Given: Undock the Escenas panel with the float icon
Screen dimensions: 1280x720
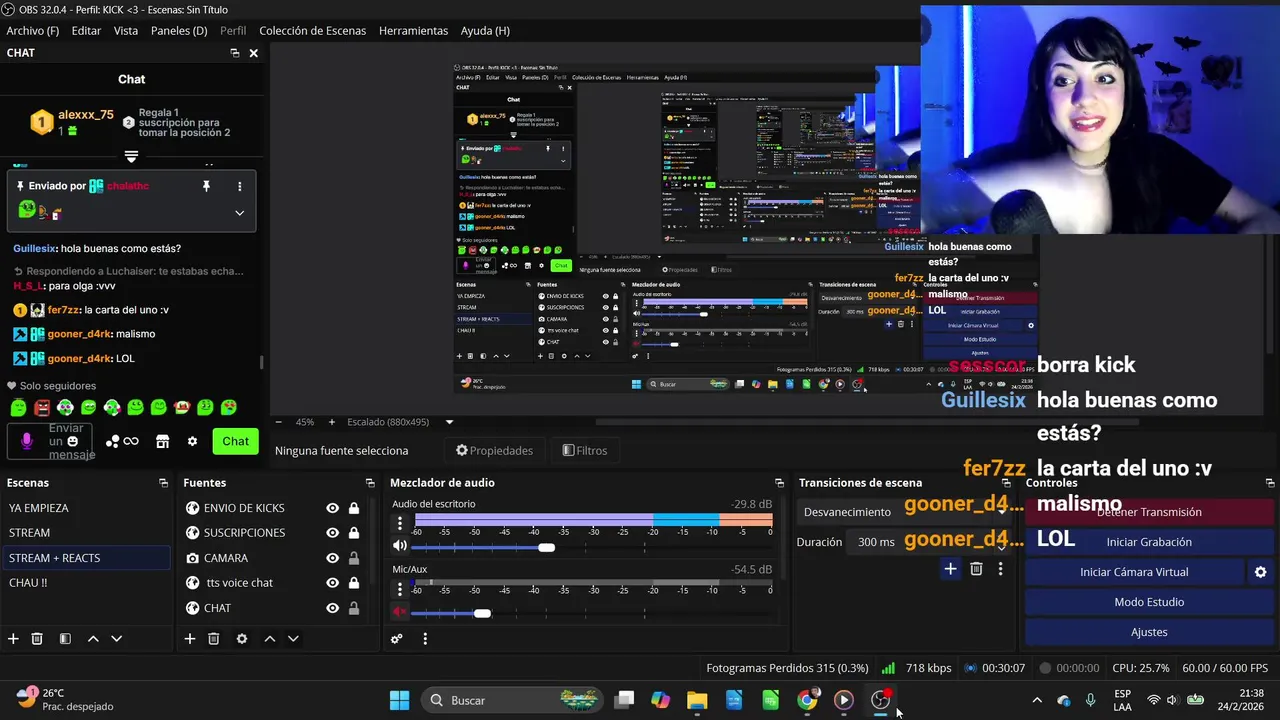Looking at the screenshot, I should (x=163, y=483).
